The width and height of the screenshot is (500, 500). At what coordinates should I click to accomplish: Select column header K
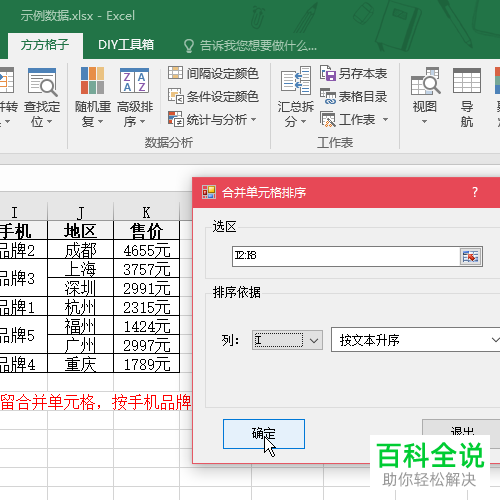coord(147,212)
